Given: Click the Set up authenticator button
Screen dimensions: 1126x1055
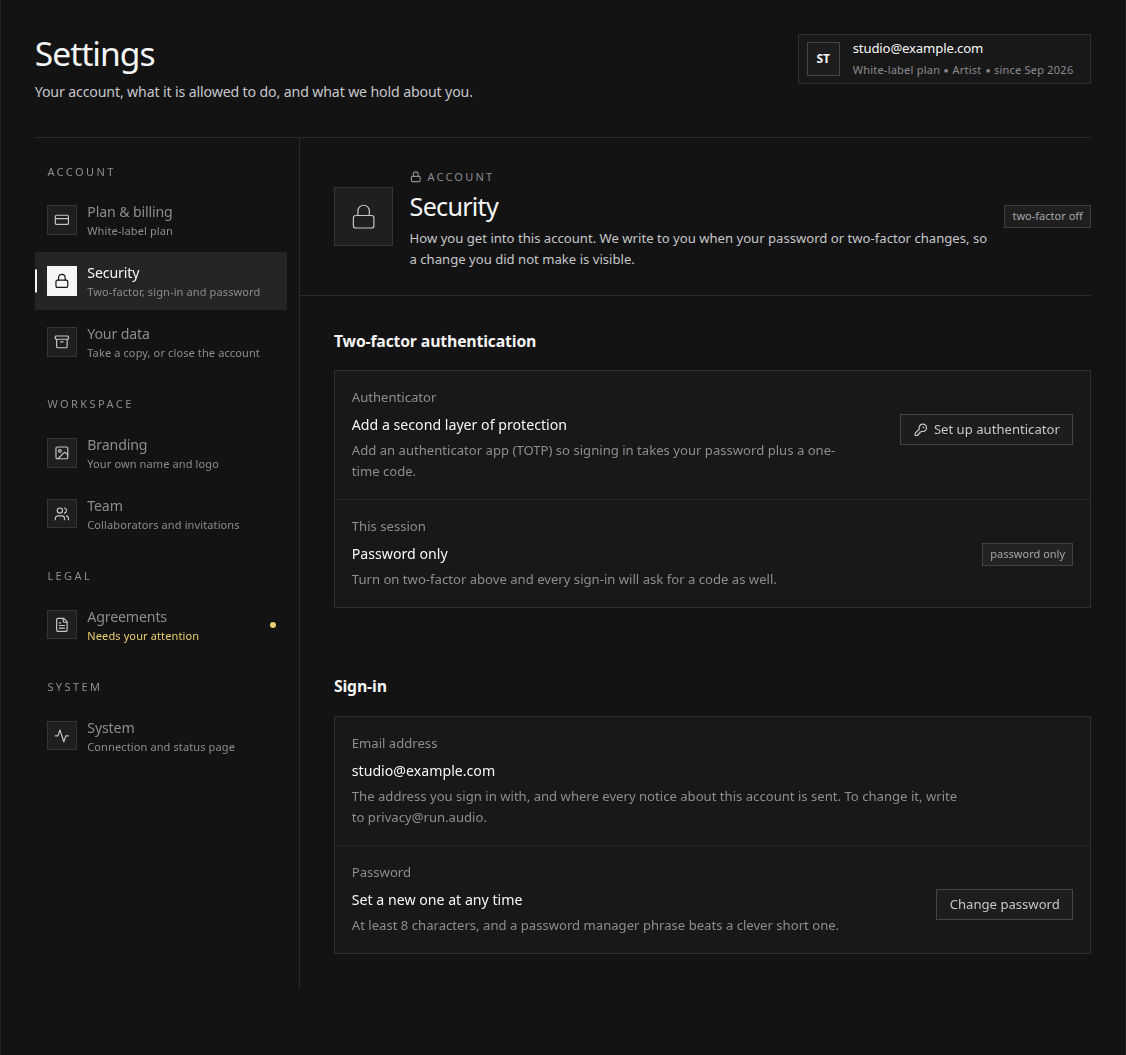Looking at the screenshot, I should tap(986, 429).
